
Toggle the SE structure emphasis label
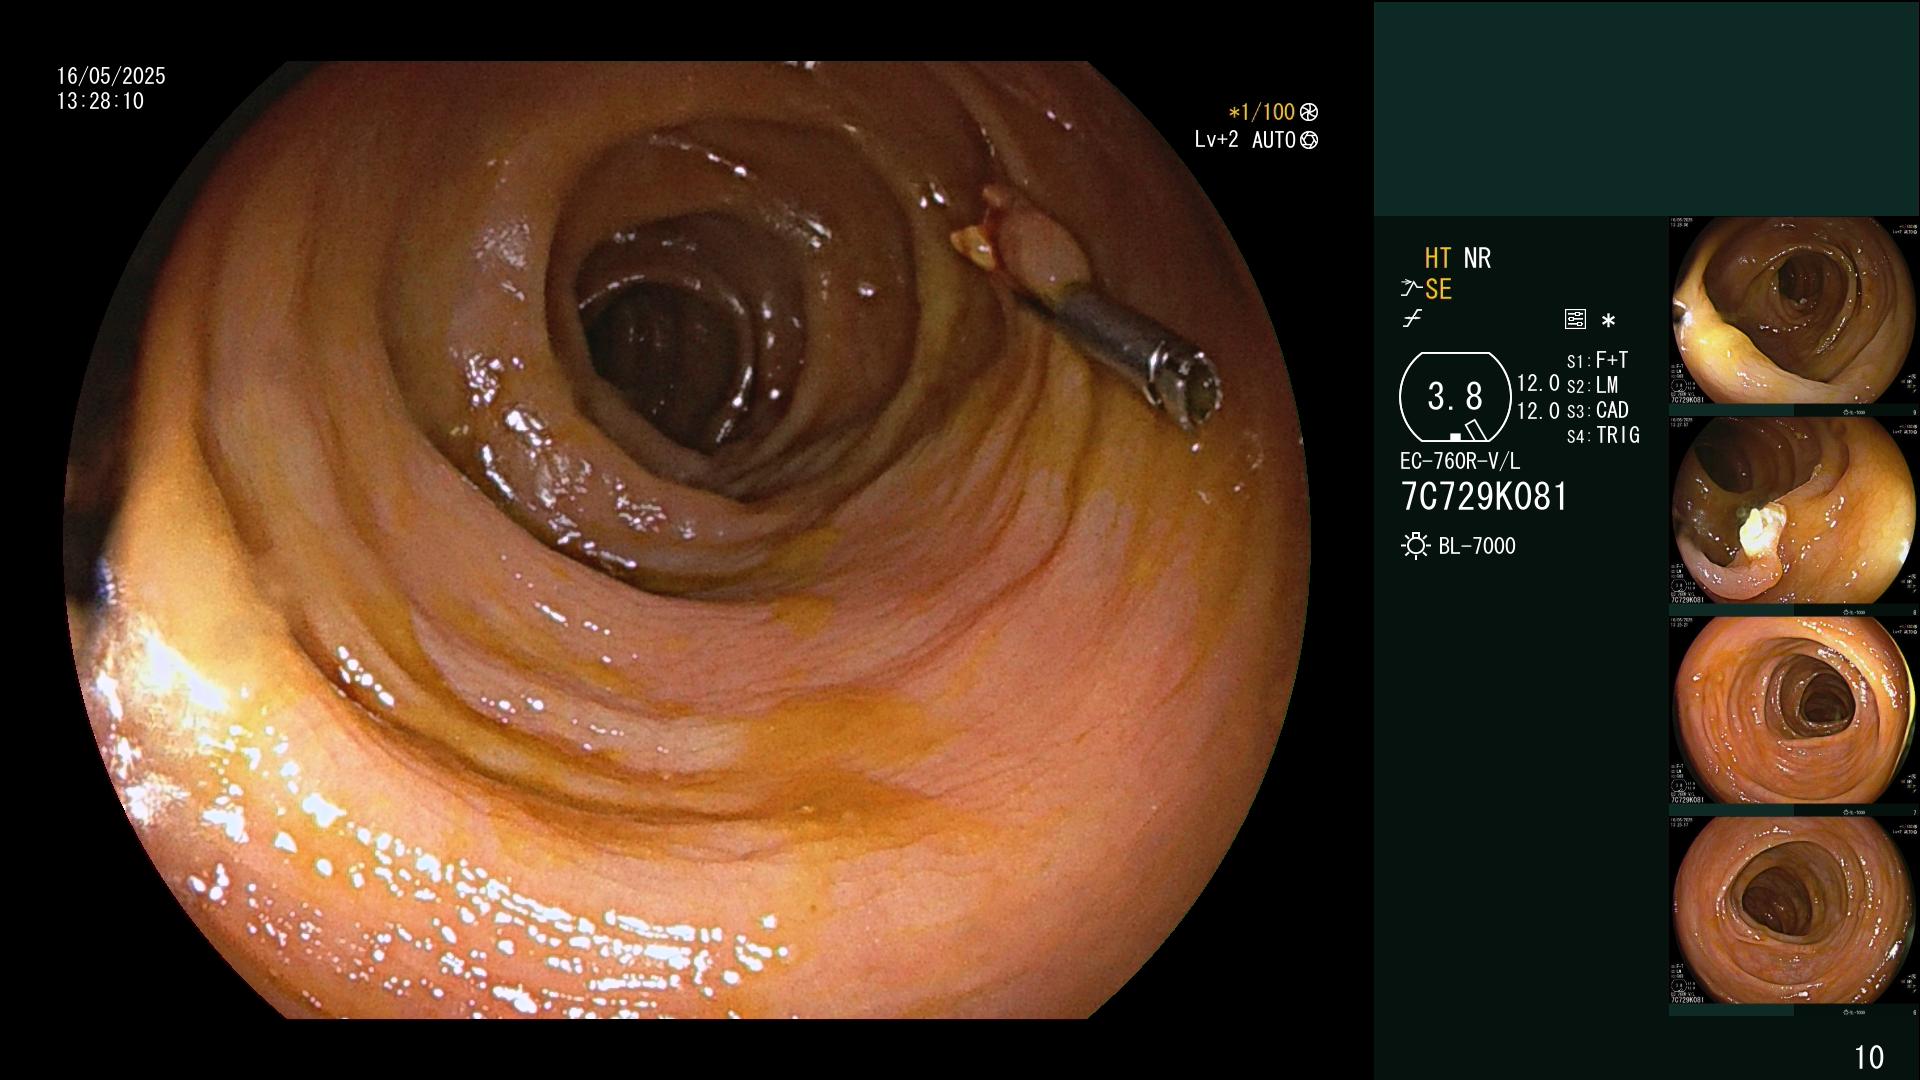point(1438,290)
